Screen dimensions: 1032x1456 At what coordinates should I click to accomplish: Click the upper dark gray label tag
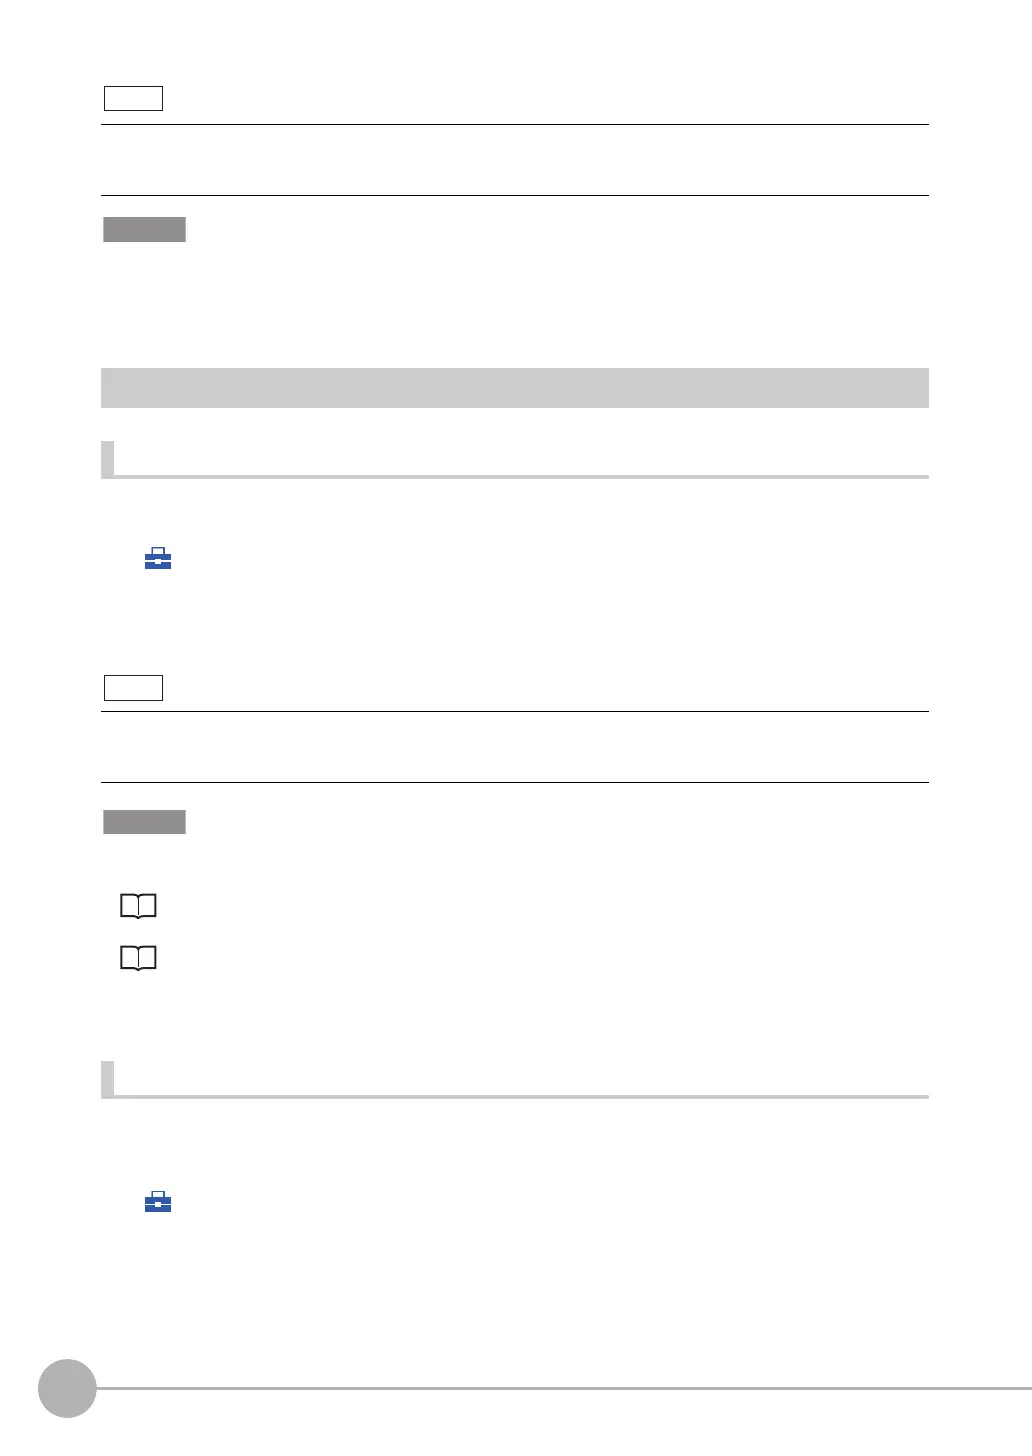(x=144, y=229)
